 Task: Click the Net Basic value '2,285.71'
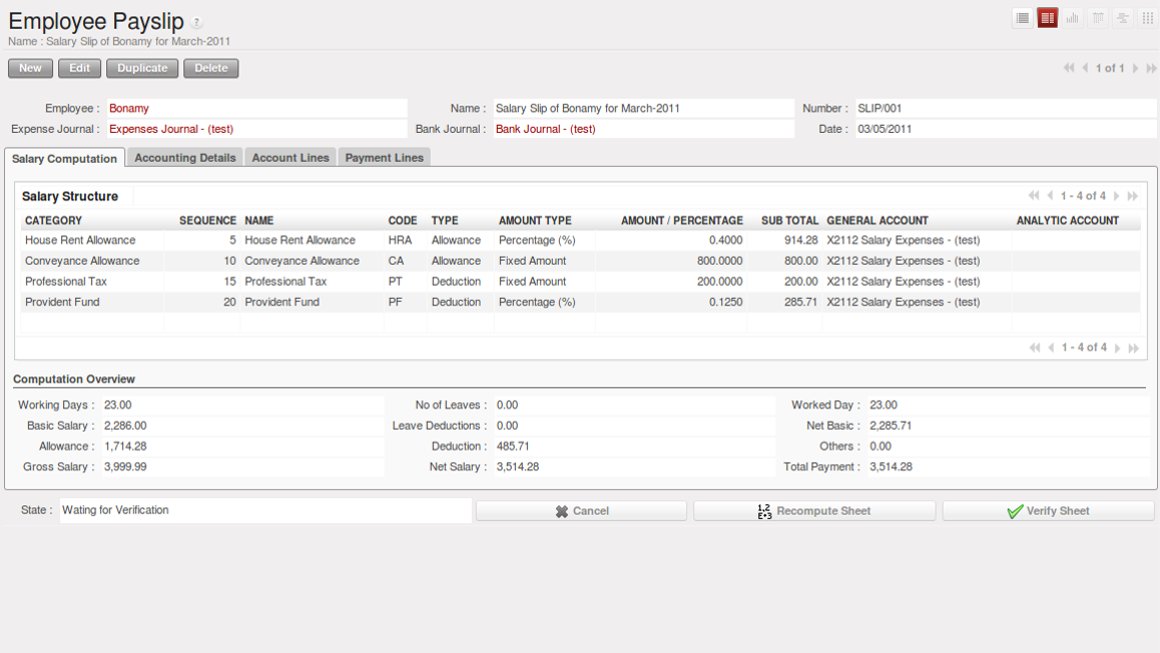coord(891,426)
